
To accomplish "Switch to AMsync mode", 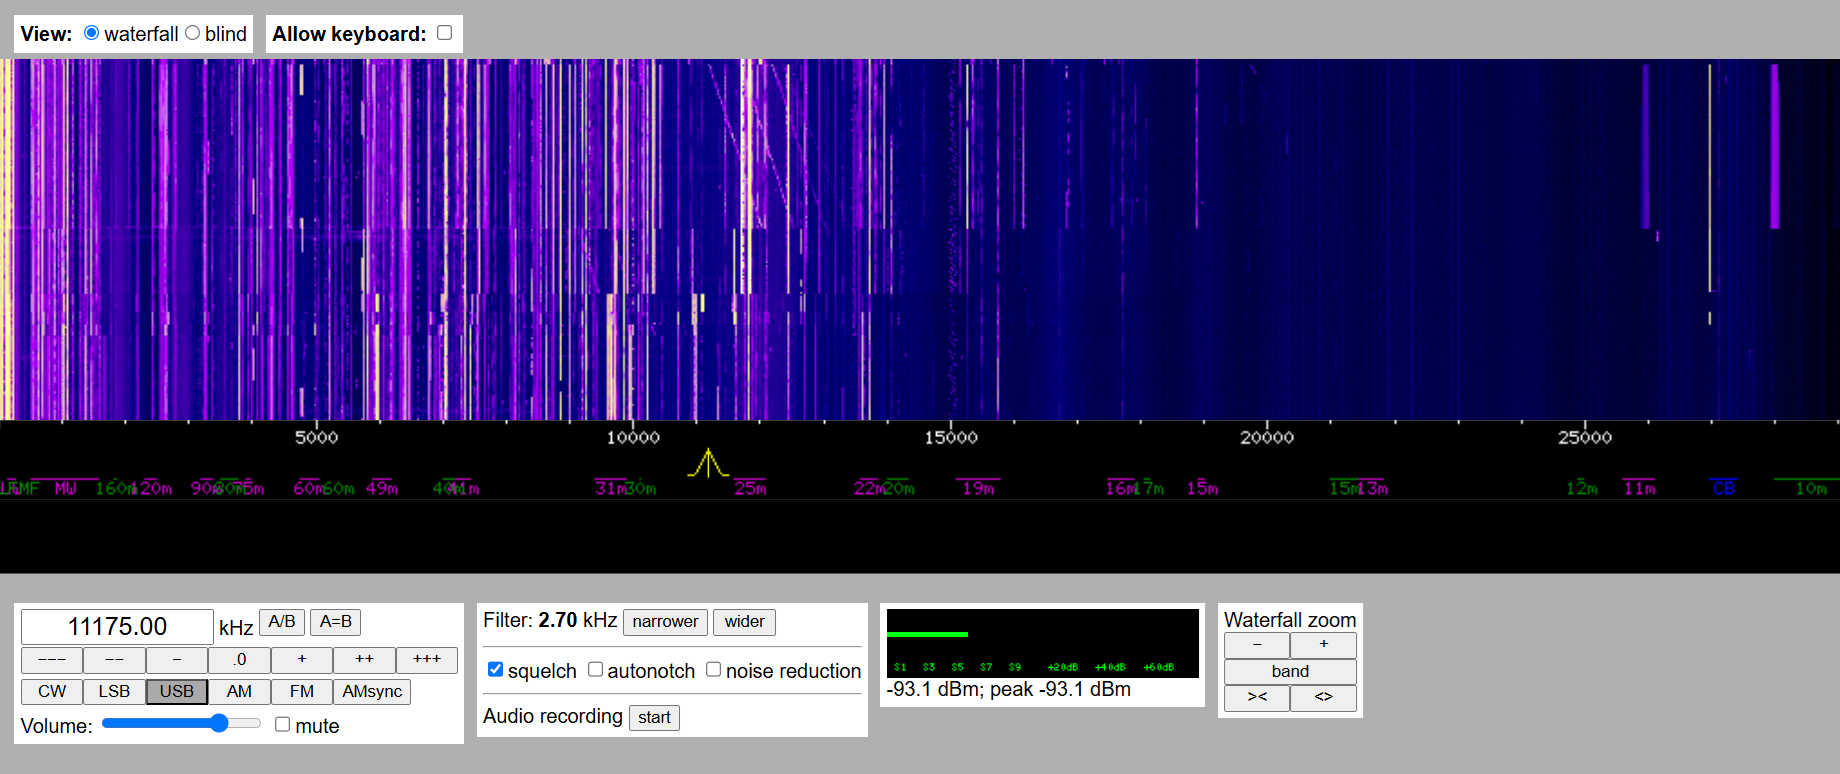I will (372, 692).
